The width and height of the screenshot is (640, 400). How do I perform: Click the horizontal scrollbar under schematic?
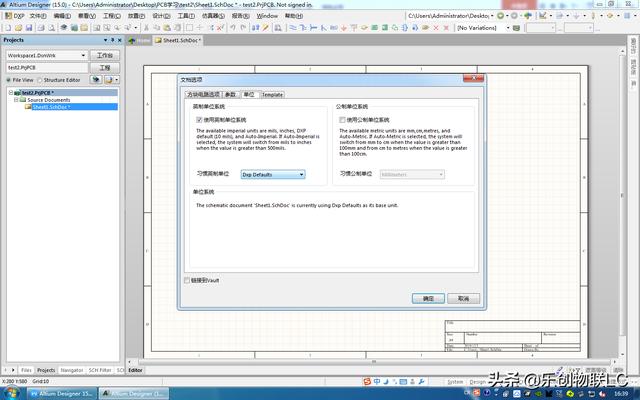click(x=373, y=362)
